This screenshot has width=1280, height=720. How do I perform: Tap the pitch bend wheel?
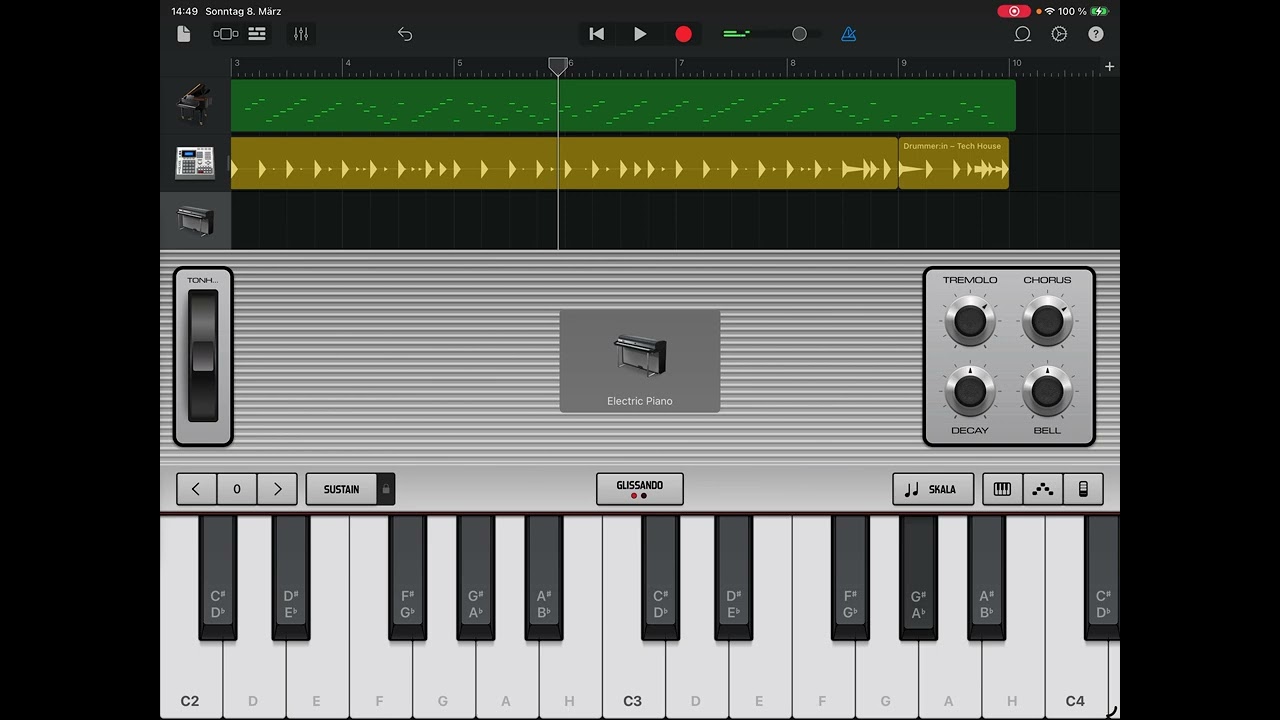(203, 356)
